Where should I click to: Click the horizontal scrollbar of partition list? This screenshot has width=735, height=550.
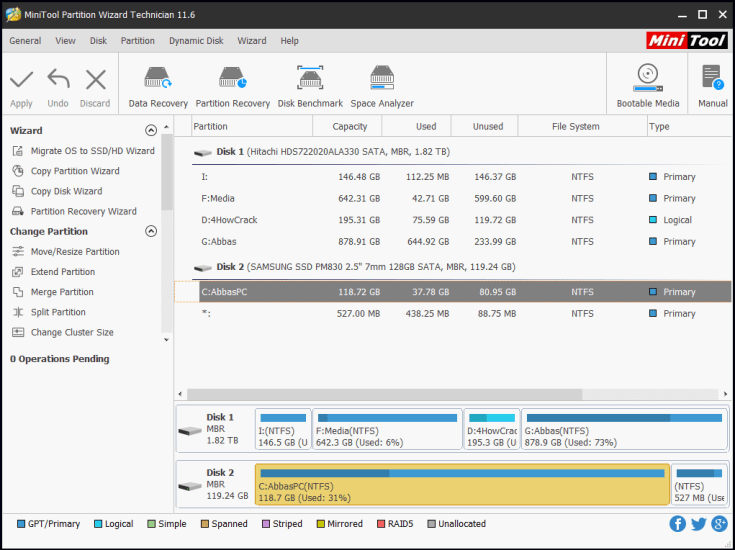[384, 394]
